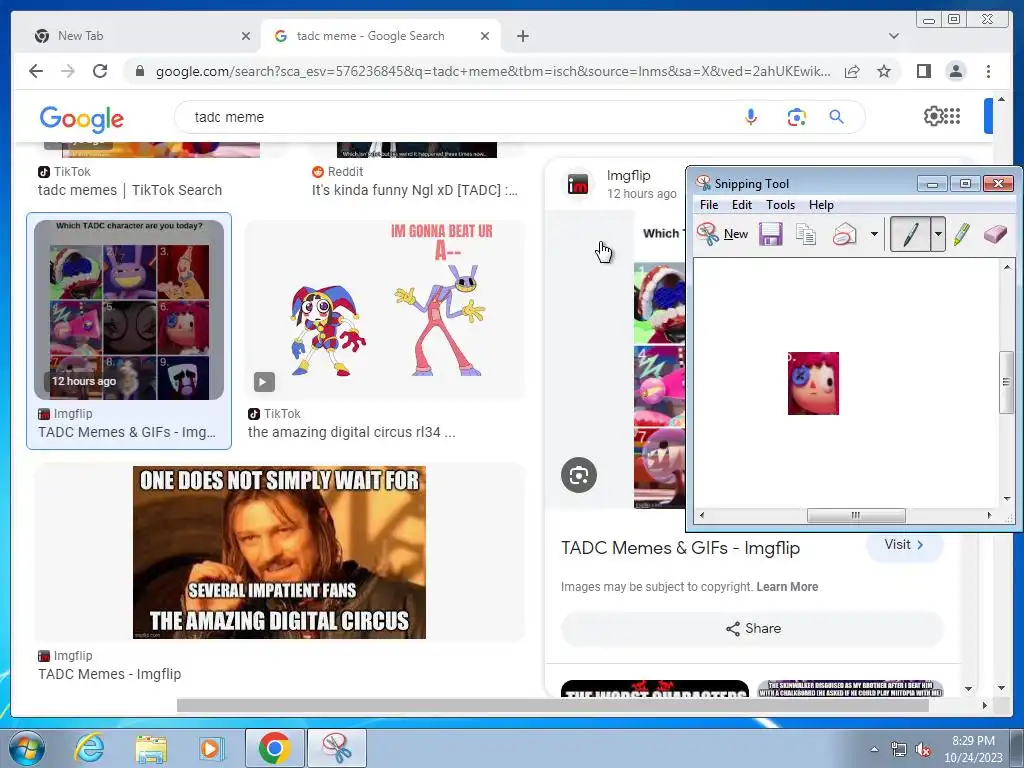Save the snip with the floppy disk icon
The width and height of the screenshot is (1024, 768).
(x=771, y=234)
